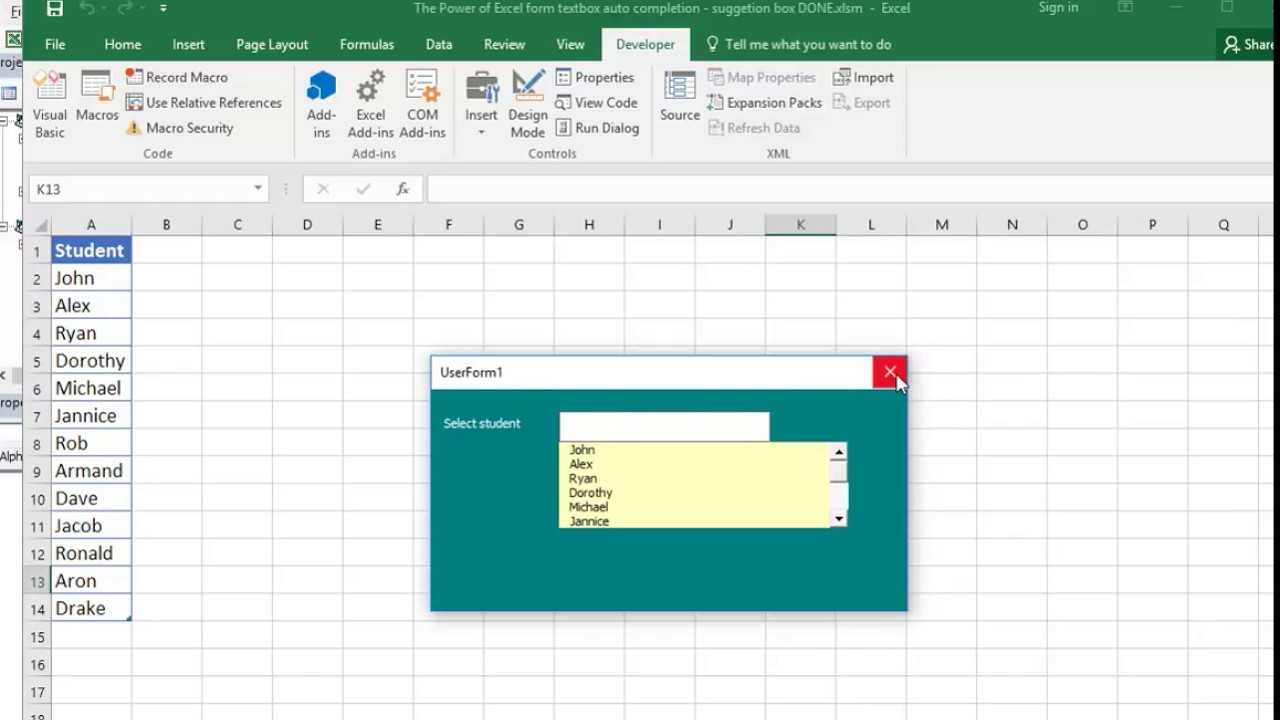Click the Undo arrow icon
The image size is (1280, 720).
pos(87,9)
